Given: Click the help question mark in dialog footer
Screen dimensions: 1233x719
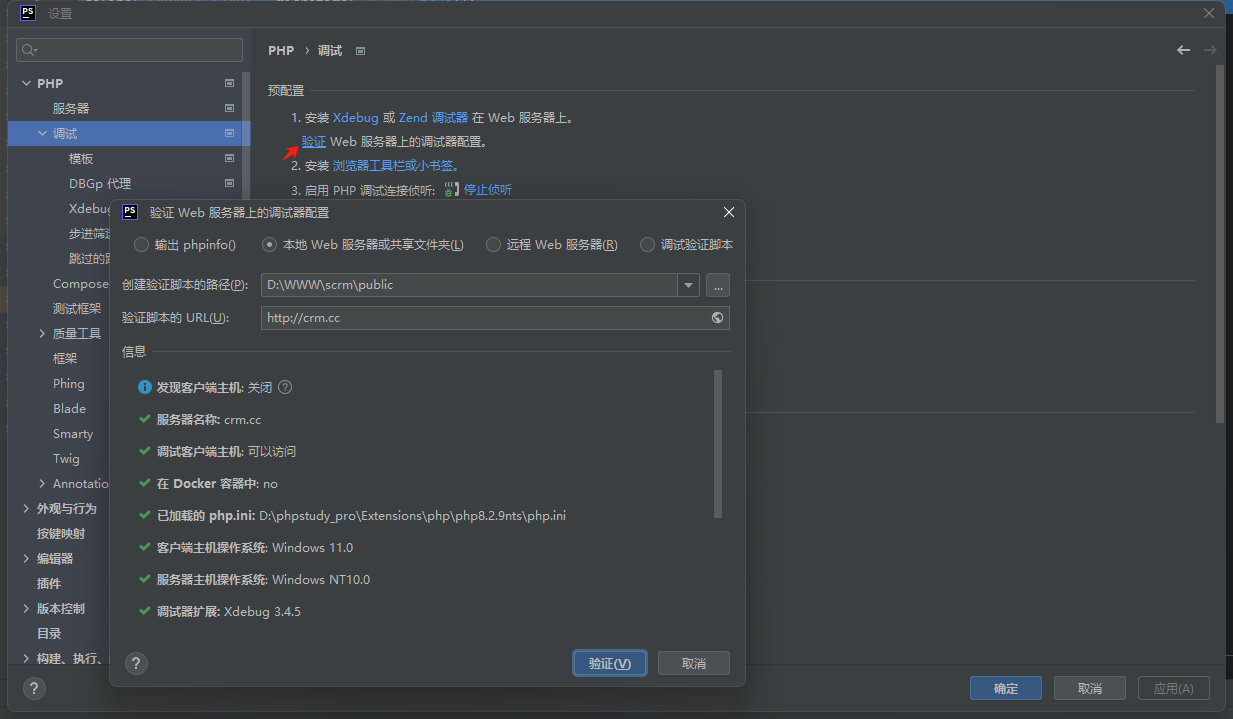Looking at the screenshot, I should [137, 663].
